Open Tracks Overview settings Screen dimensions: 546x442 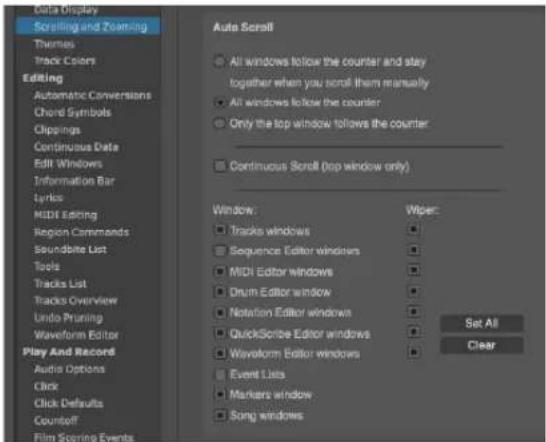tap(76, 300)
